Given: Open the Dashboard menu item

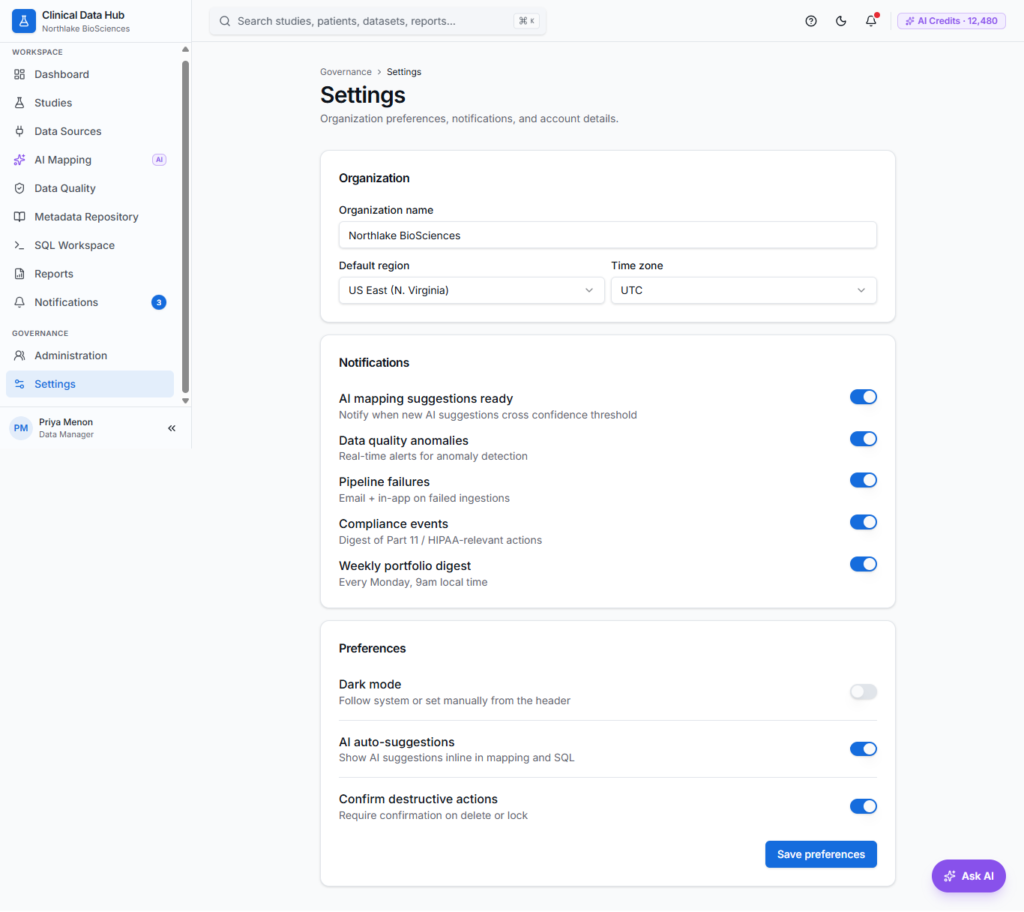Looking at the screenshot, I should point(90,74).
